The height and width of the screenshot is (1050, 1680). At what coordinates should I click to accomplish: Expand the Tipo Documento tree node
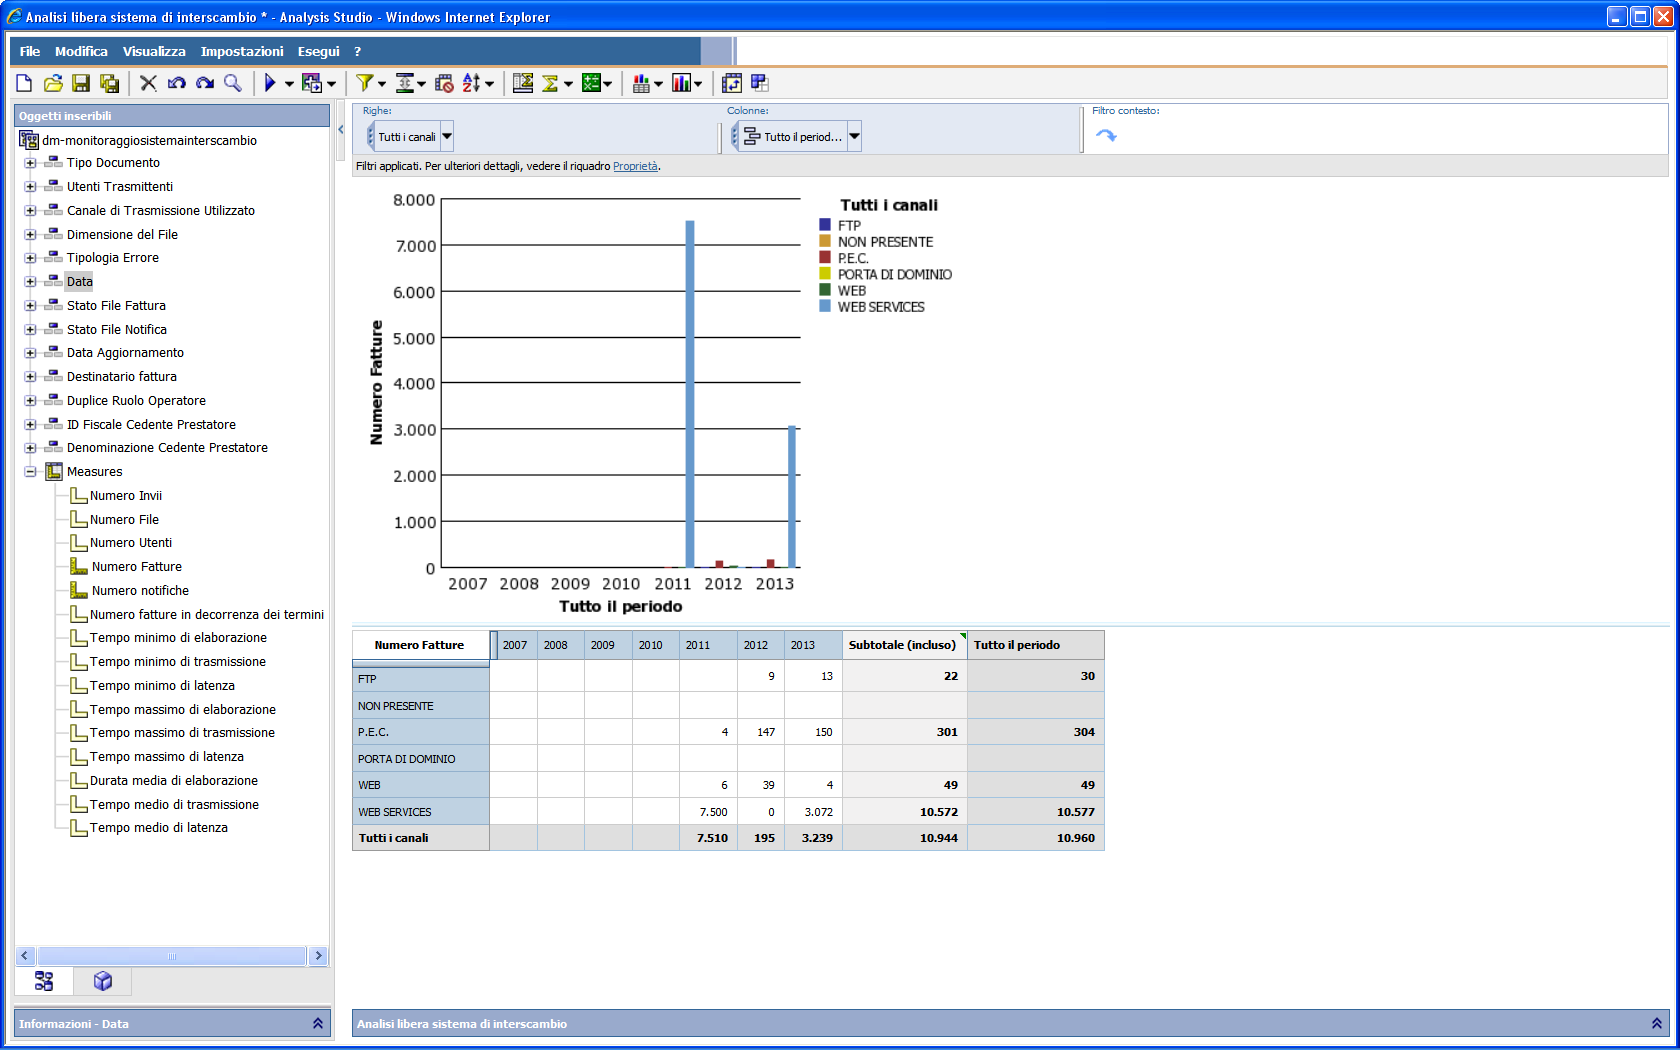coord(30,163)
